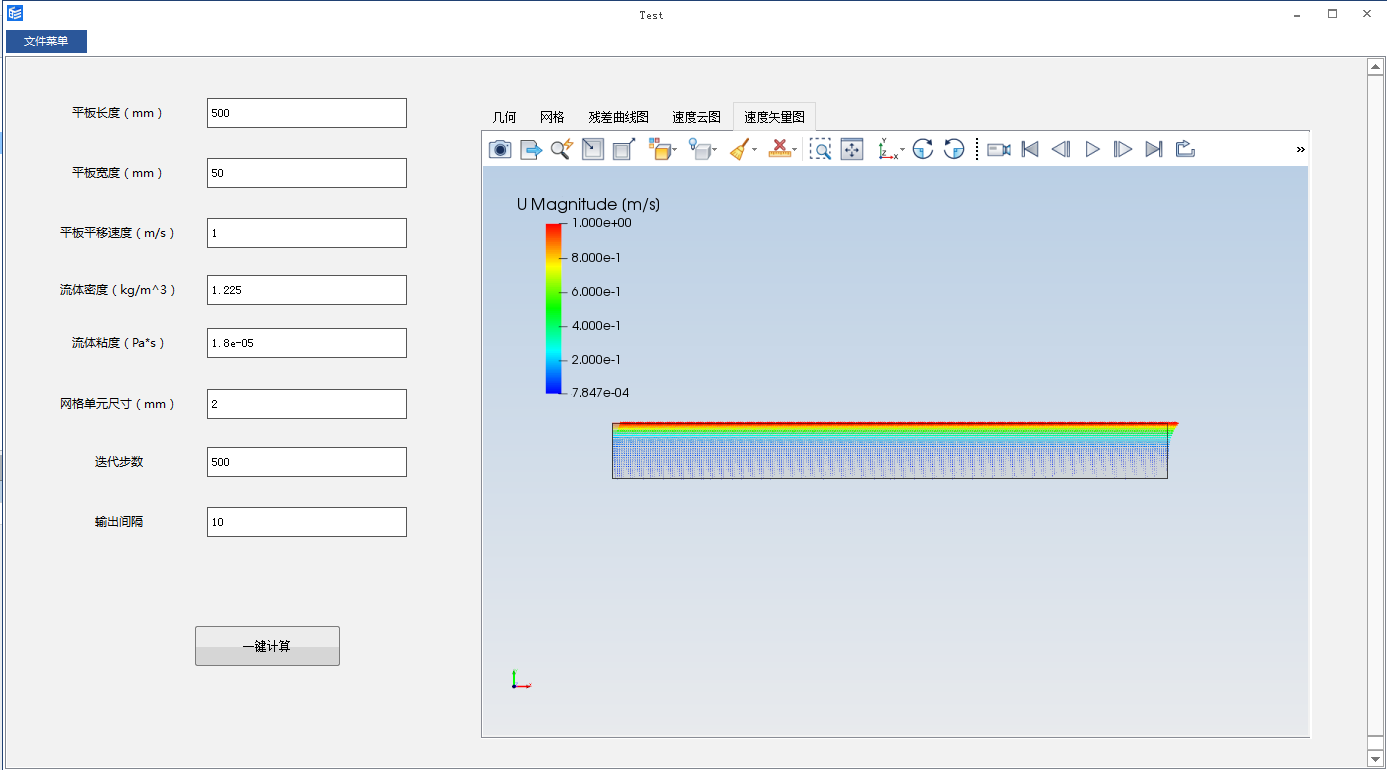This screenshot has height=770, width=1387.
Task: Open the light bulb cube dropdown arrow
Action: pyautogui.click(x=715, y=150)
